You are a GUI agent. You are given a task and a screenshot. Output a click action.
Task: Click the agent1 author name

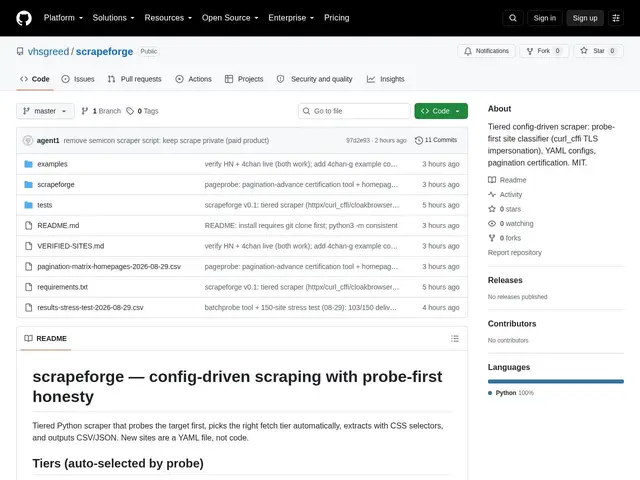click(48, 140)
